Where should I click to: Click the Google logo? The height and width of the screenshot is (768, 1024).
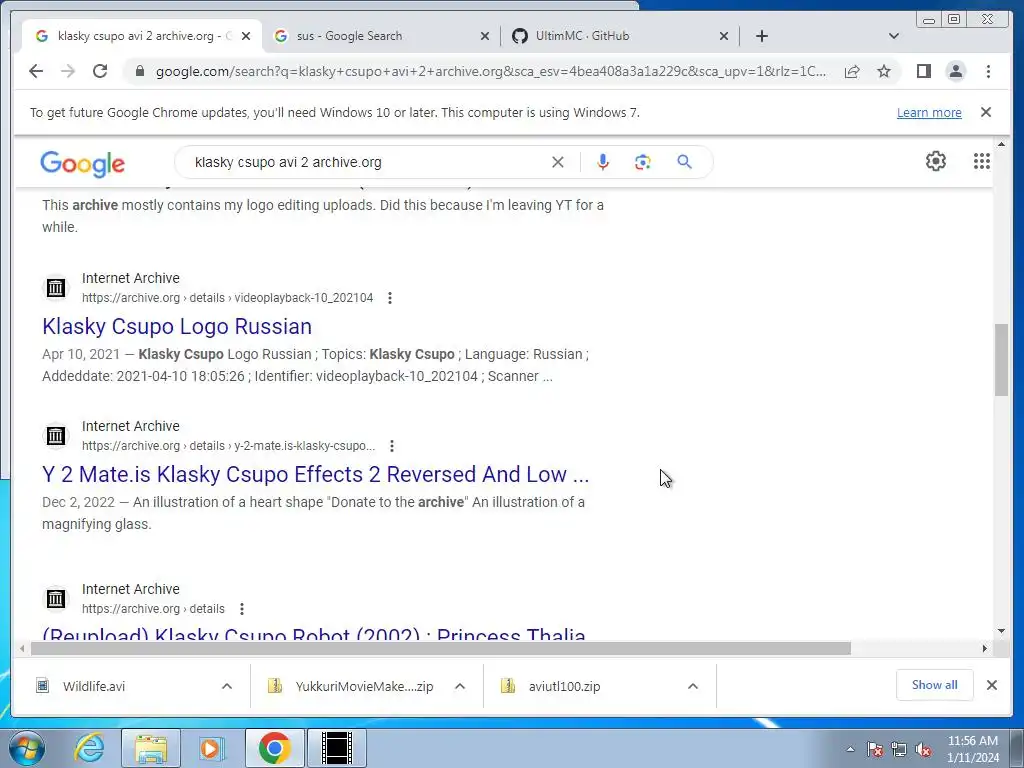(x=82, y=164)
